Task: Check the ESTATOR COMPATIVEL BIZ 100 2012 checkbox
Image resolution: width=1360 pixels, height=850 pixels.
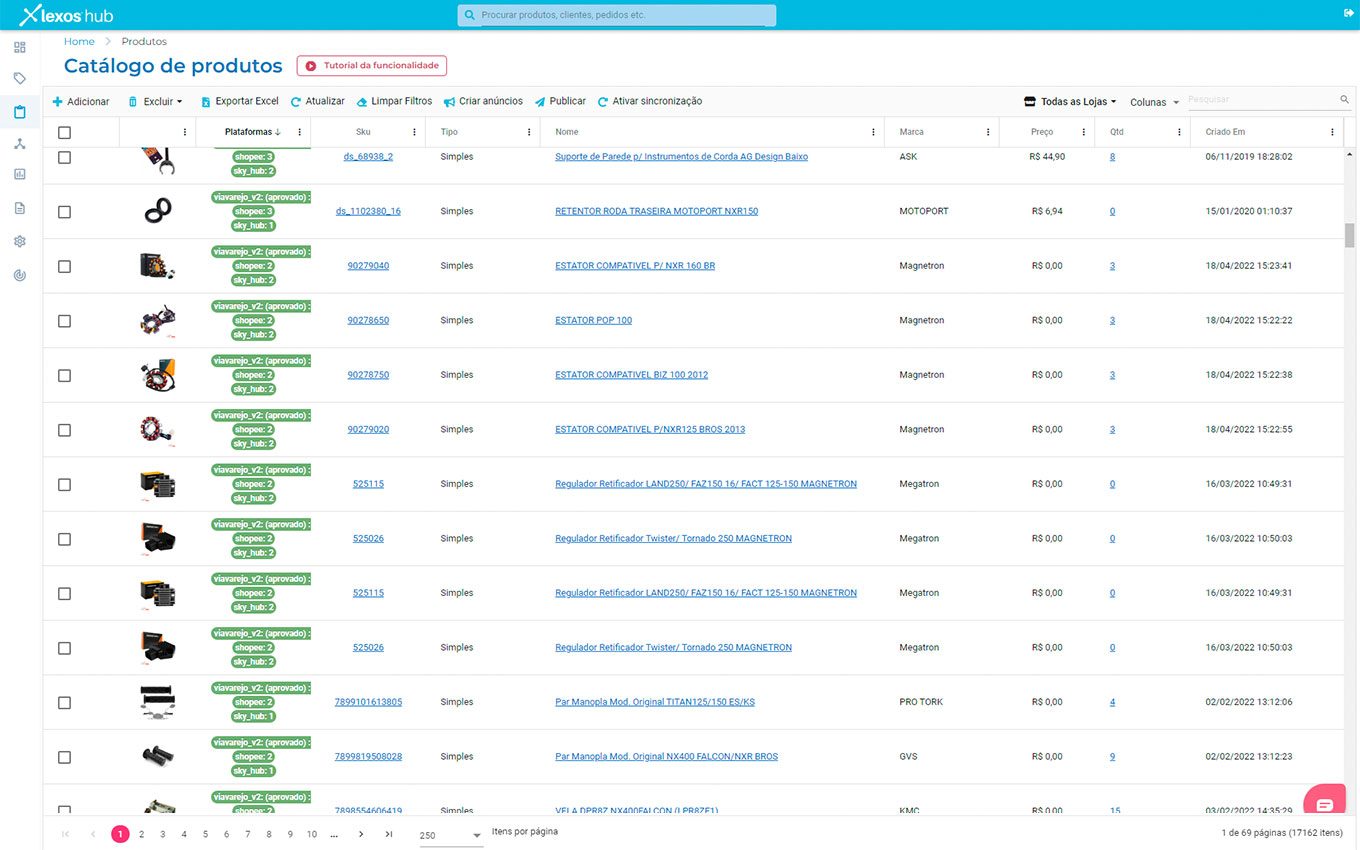Action: click(64, 376)
